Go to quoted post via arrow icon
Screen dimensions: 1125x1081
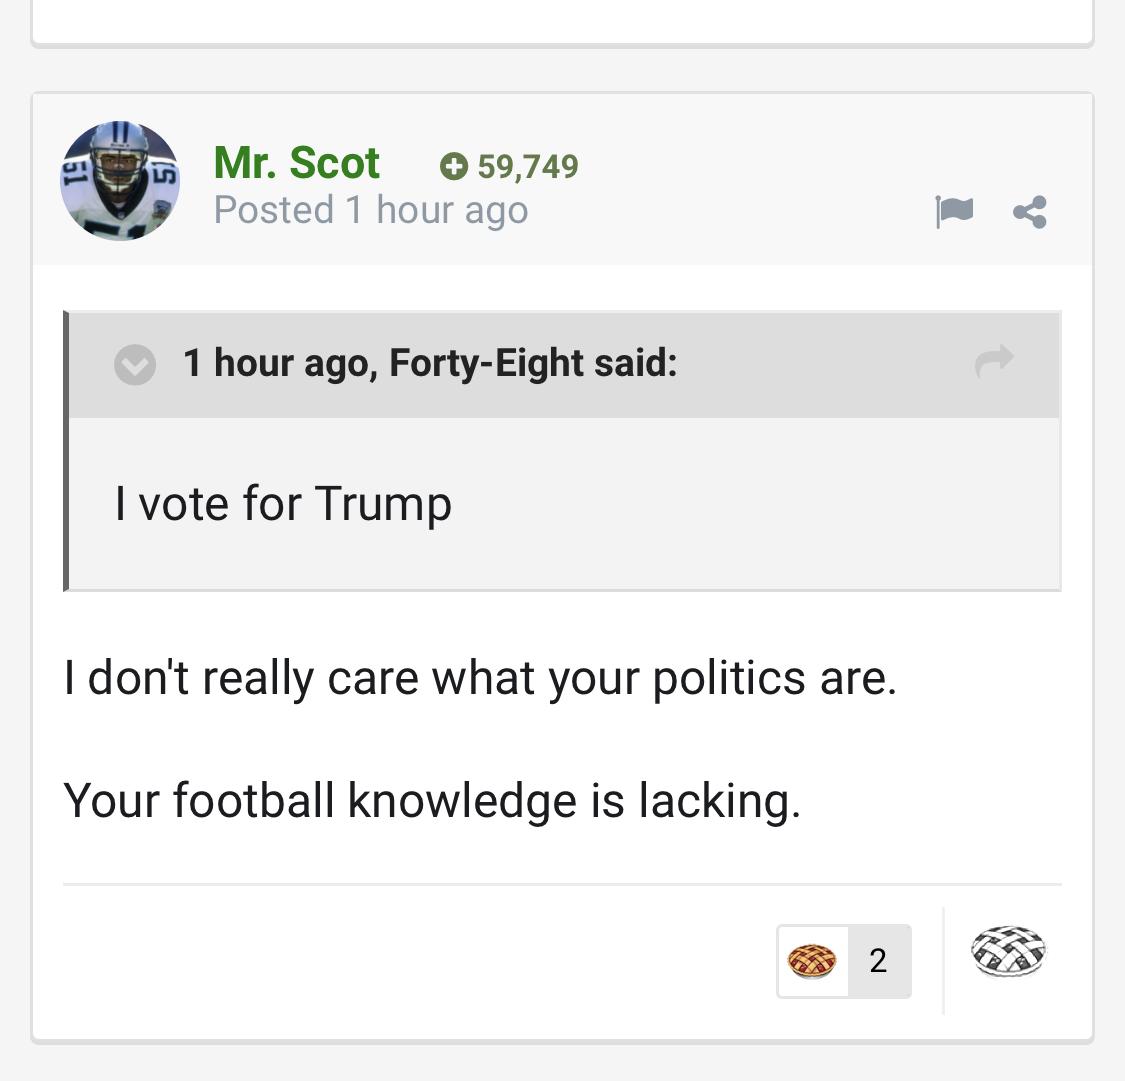[994, 361]
